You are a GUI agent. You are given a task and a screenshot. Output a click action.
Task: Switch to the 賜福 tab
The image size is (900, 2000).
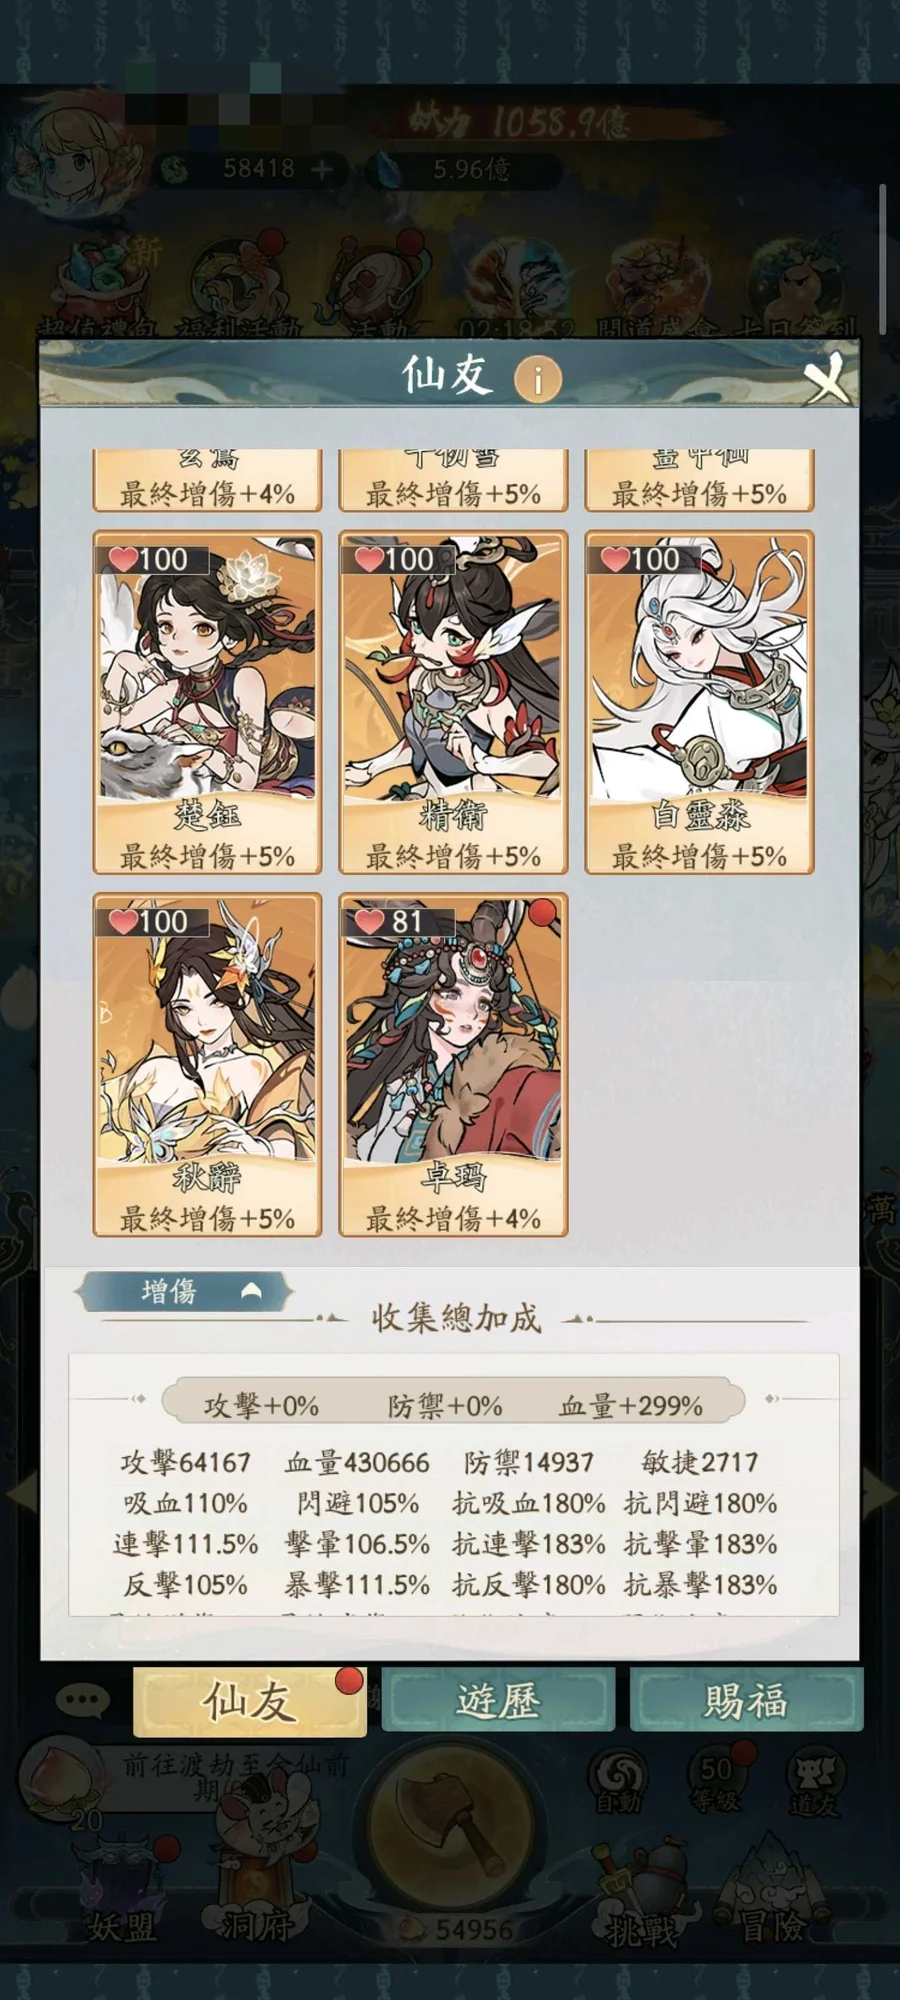746,1700
